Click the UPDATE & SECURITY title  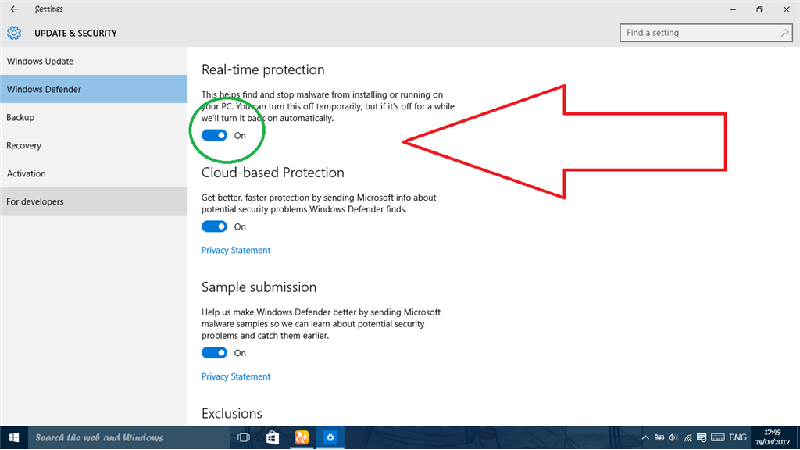coord(76,33)
